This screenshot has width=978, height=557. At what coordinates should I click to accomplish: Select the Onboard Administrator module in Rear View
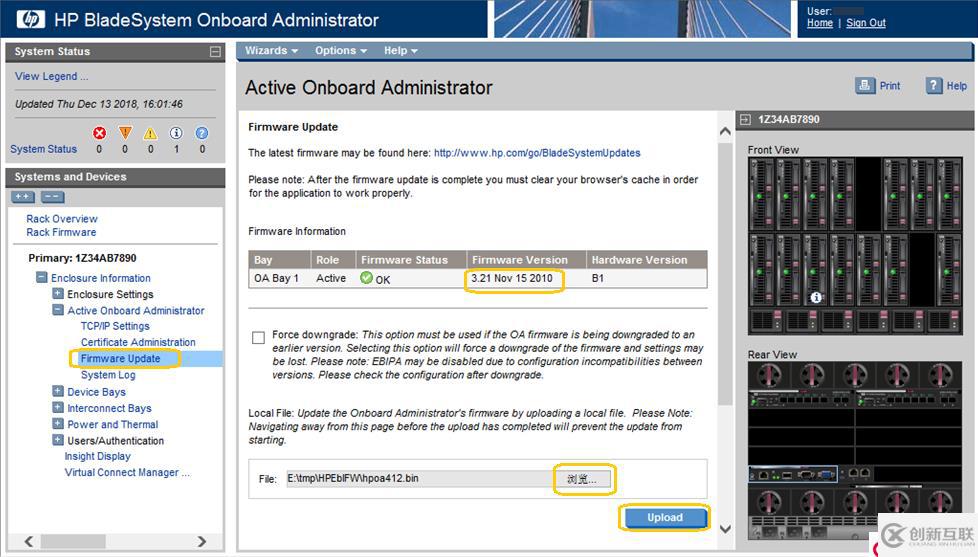[793, 475]
